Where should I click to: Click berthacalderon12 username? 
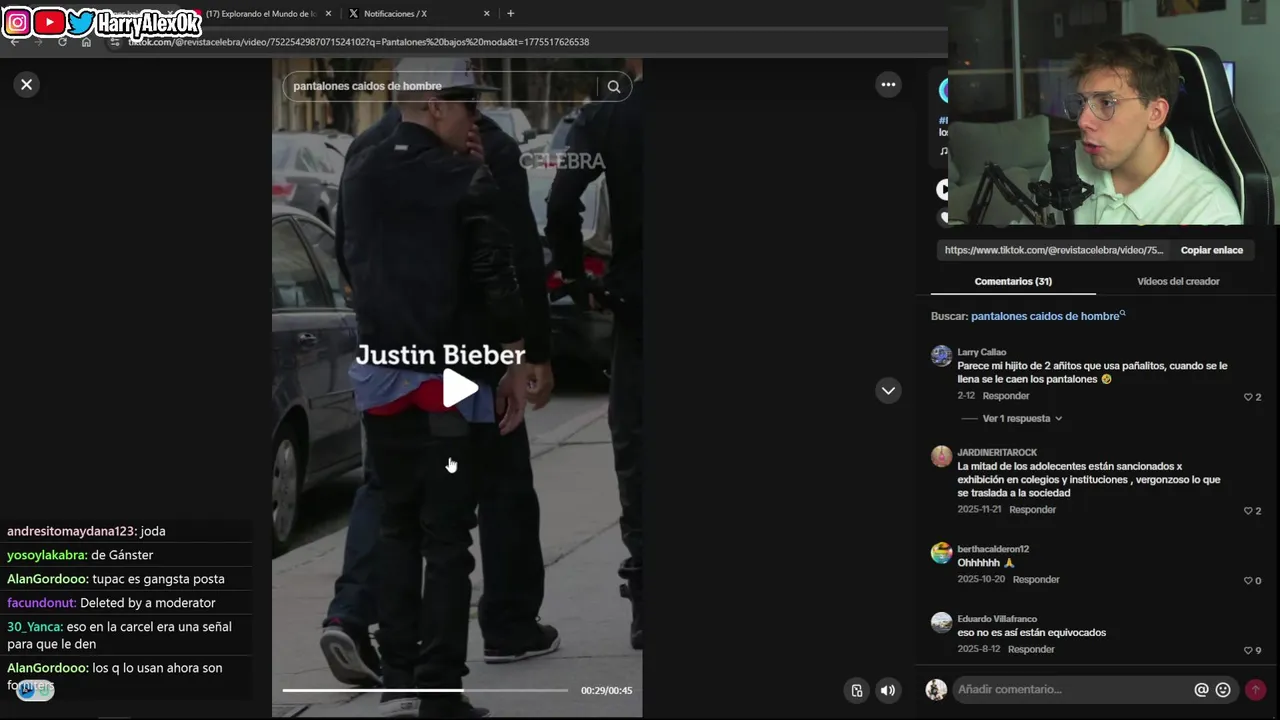click(993, 549)
